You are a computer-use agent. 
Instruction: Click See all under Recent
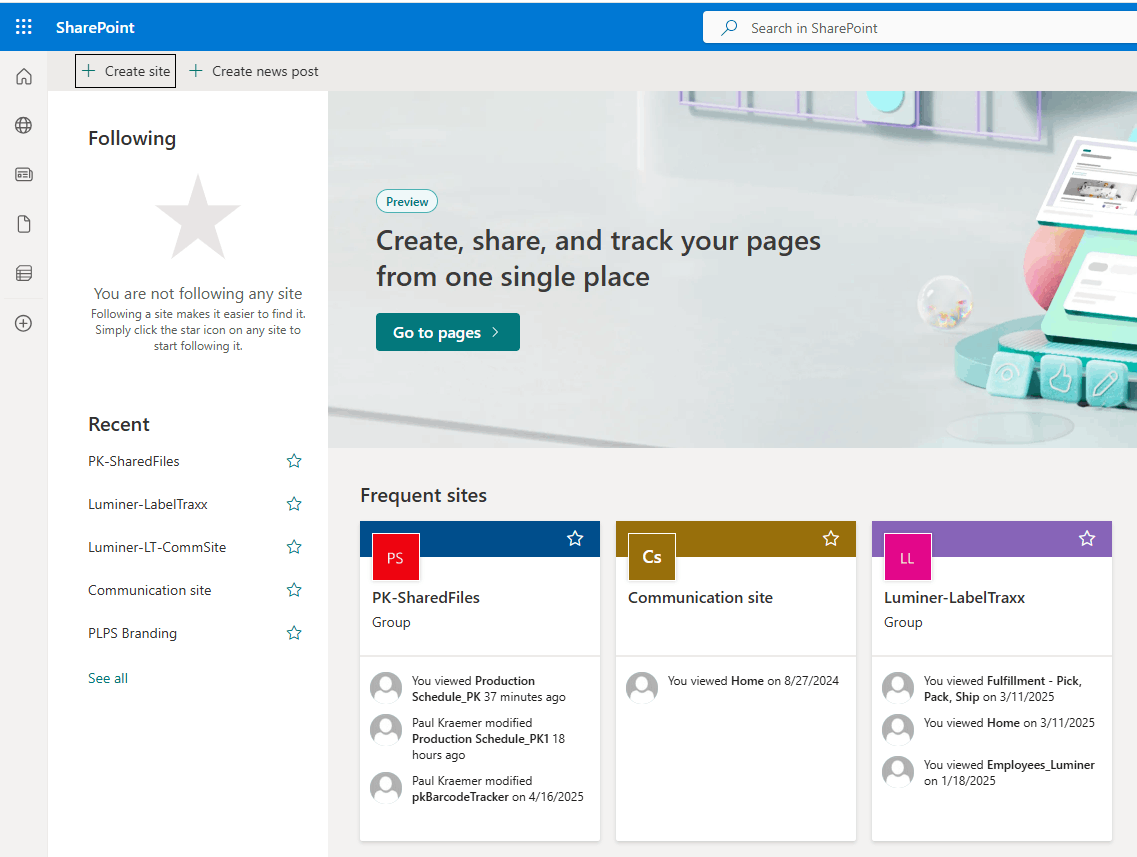(x=108, y=678)
